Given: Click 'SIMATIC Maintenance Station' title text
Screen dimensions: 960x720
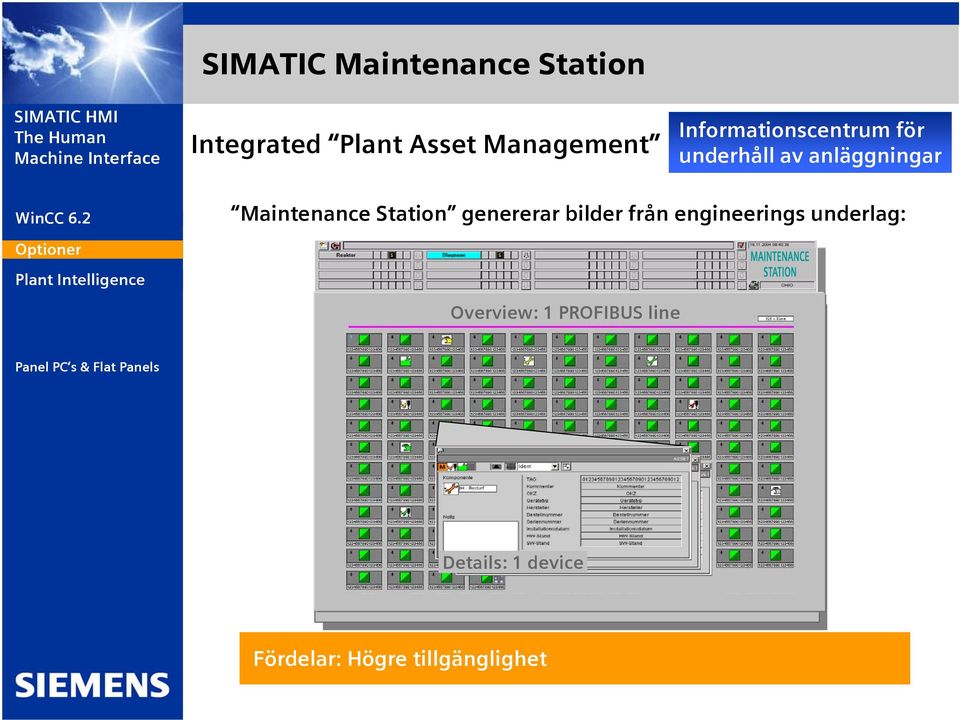Looking at the screenshot, I should pyautogui.click(x=423, y=64).
